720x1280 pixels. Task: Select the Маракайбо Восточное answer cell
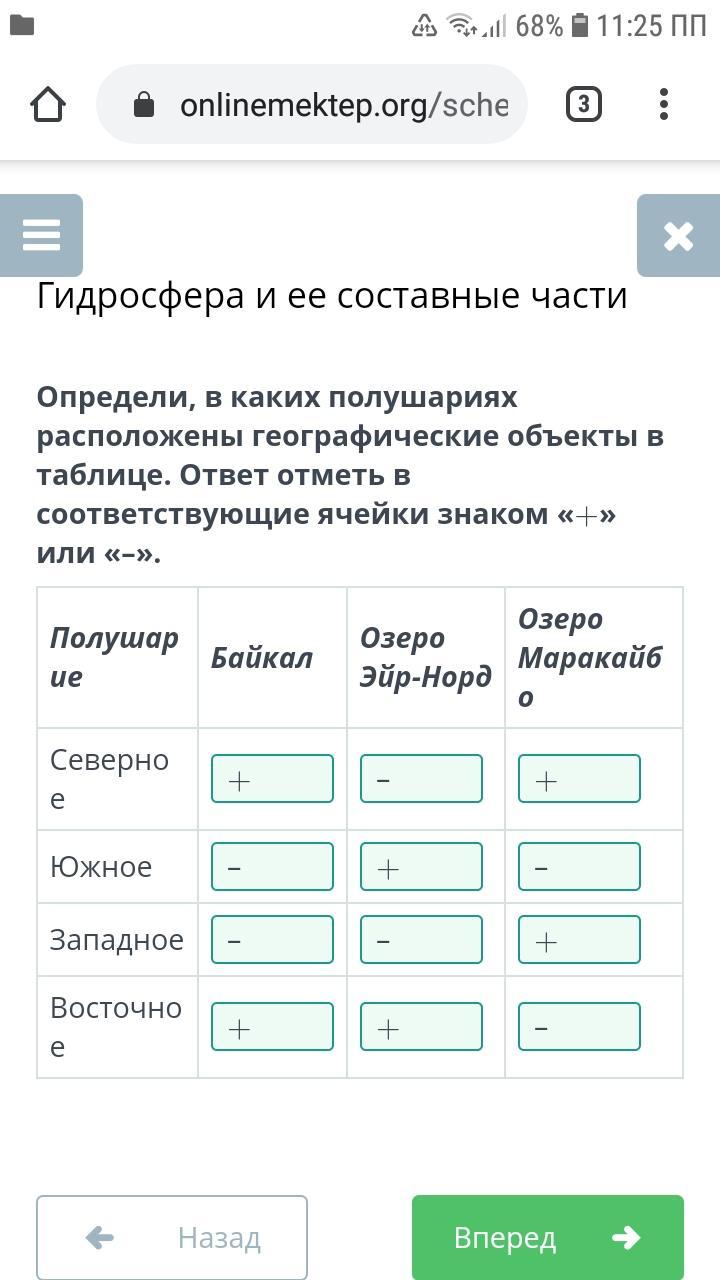tap(579, 1027)
